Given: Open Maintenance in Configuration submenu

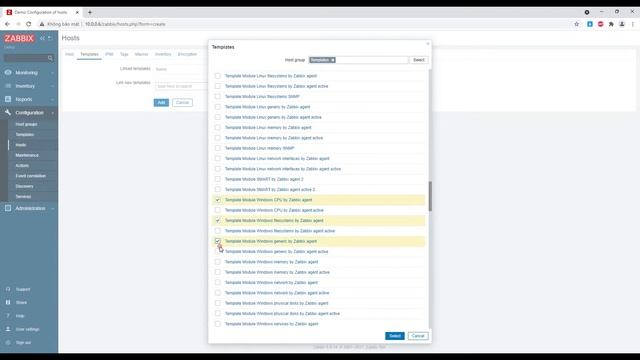Looking at the screenshot, I should click(x=27, y=155).
